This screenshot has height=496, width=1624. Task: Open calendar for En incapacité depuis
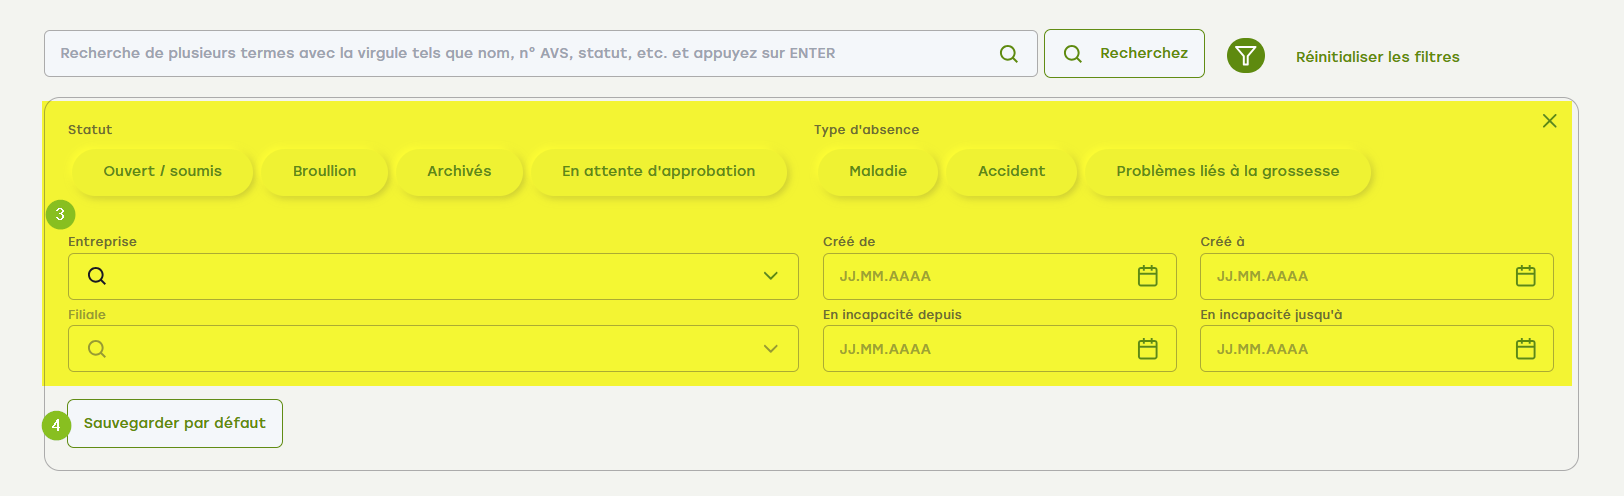pos(1147,349)
